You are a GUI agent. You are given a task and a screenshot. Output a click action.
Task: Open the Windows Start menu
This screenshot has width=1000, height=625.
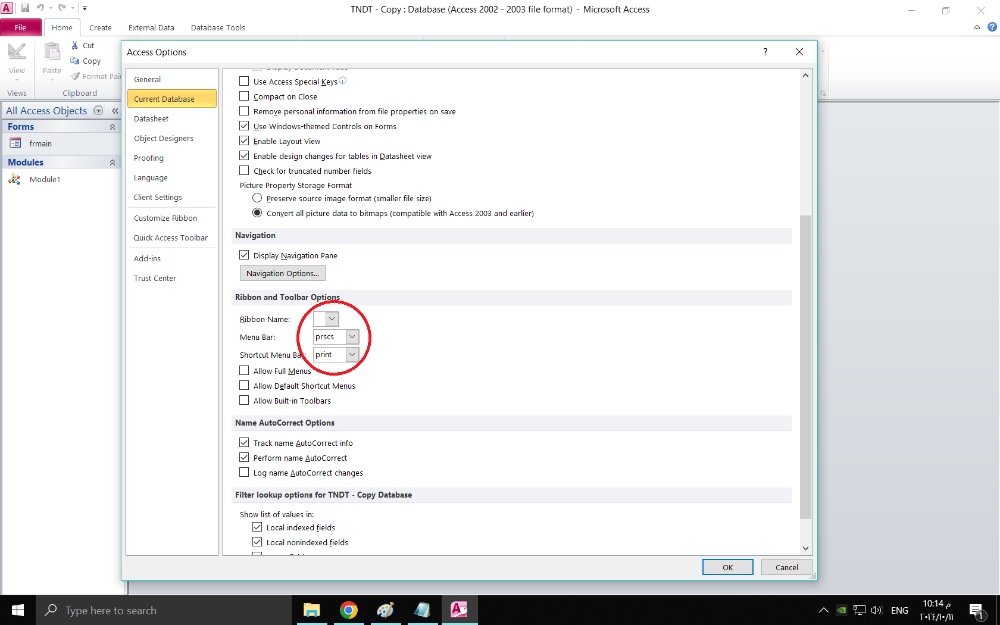click(17, 610)
